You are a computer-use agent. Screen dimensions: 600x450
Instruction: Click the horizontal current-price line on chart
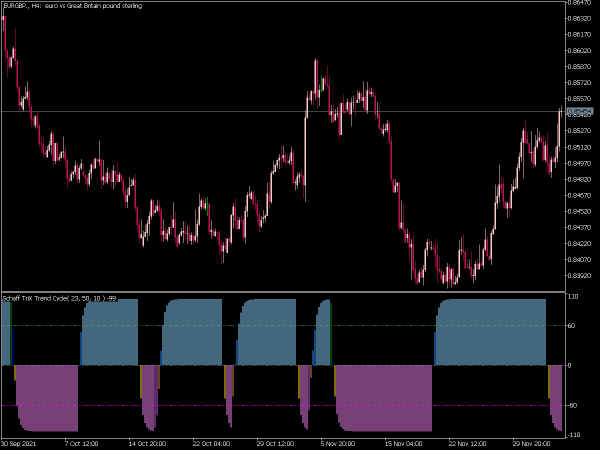pos(283,111)
